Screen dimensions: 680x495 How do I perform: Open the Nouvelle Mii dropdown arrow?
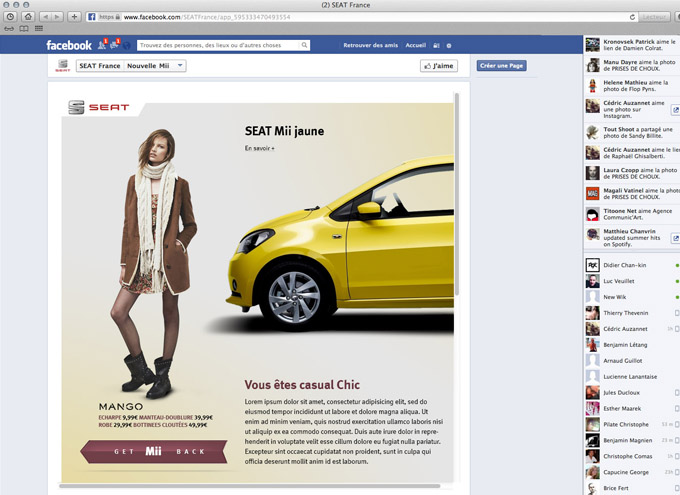(180, 66)
